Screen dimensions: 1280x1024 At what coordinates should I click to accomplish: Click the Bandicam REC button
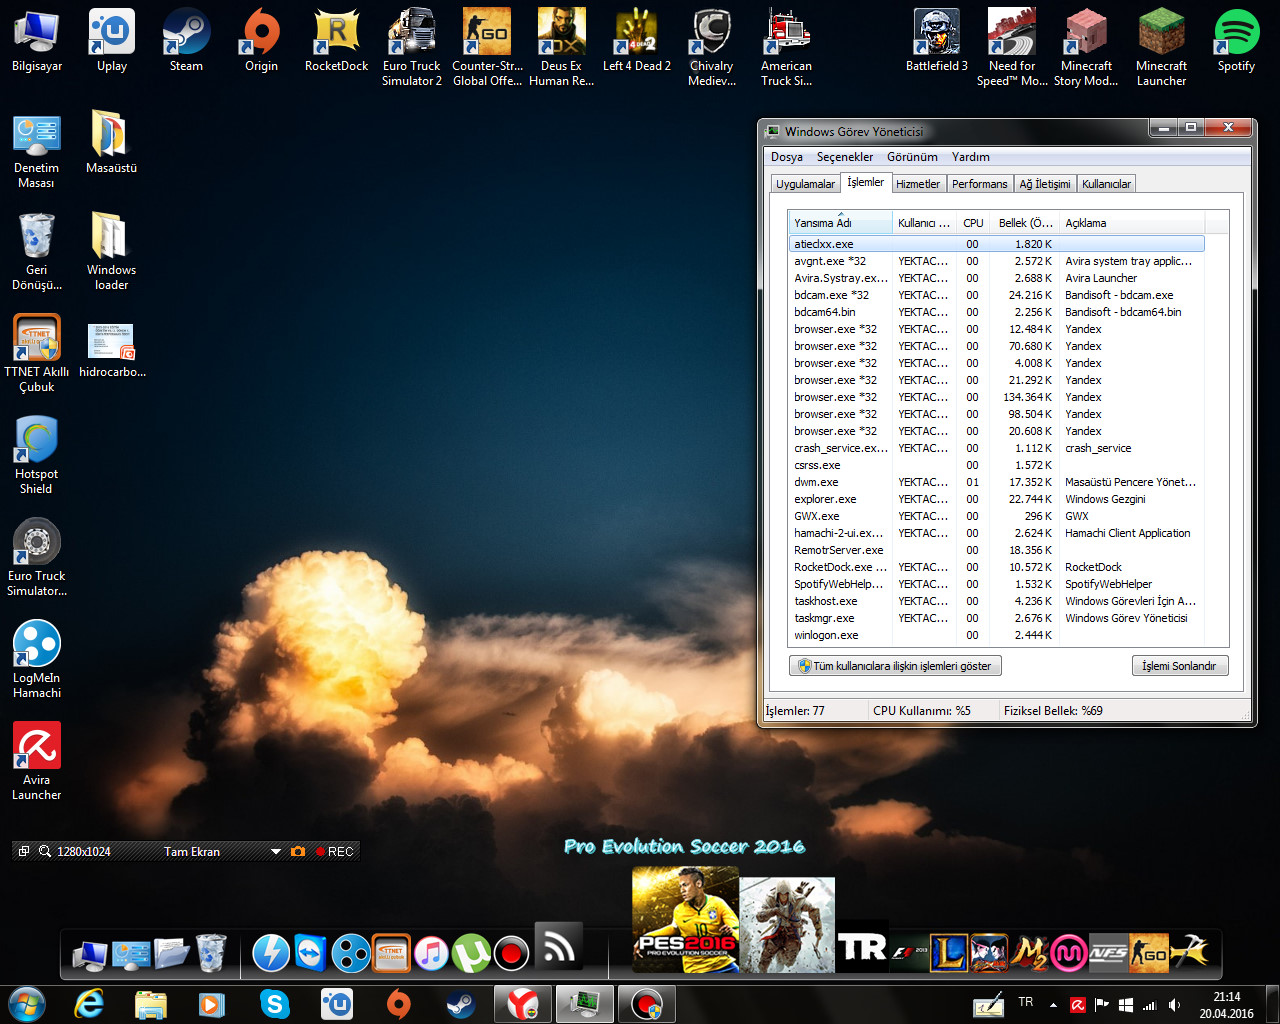tap(334, 851)
